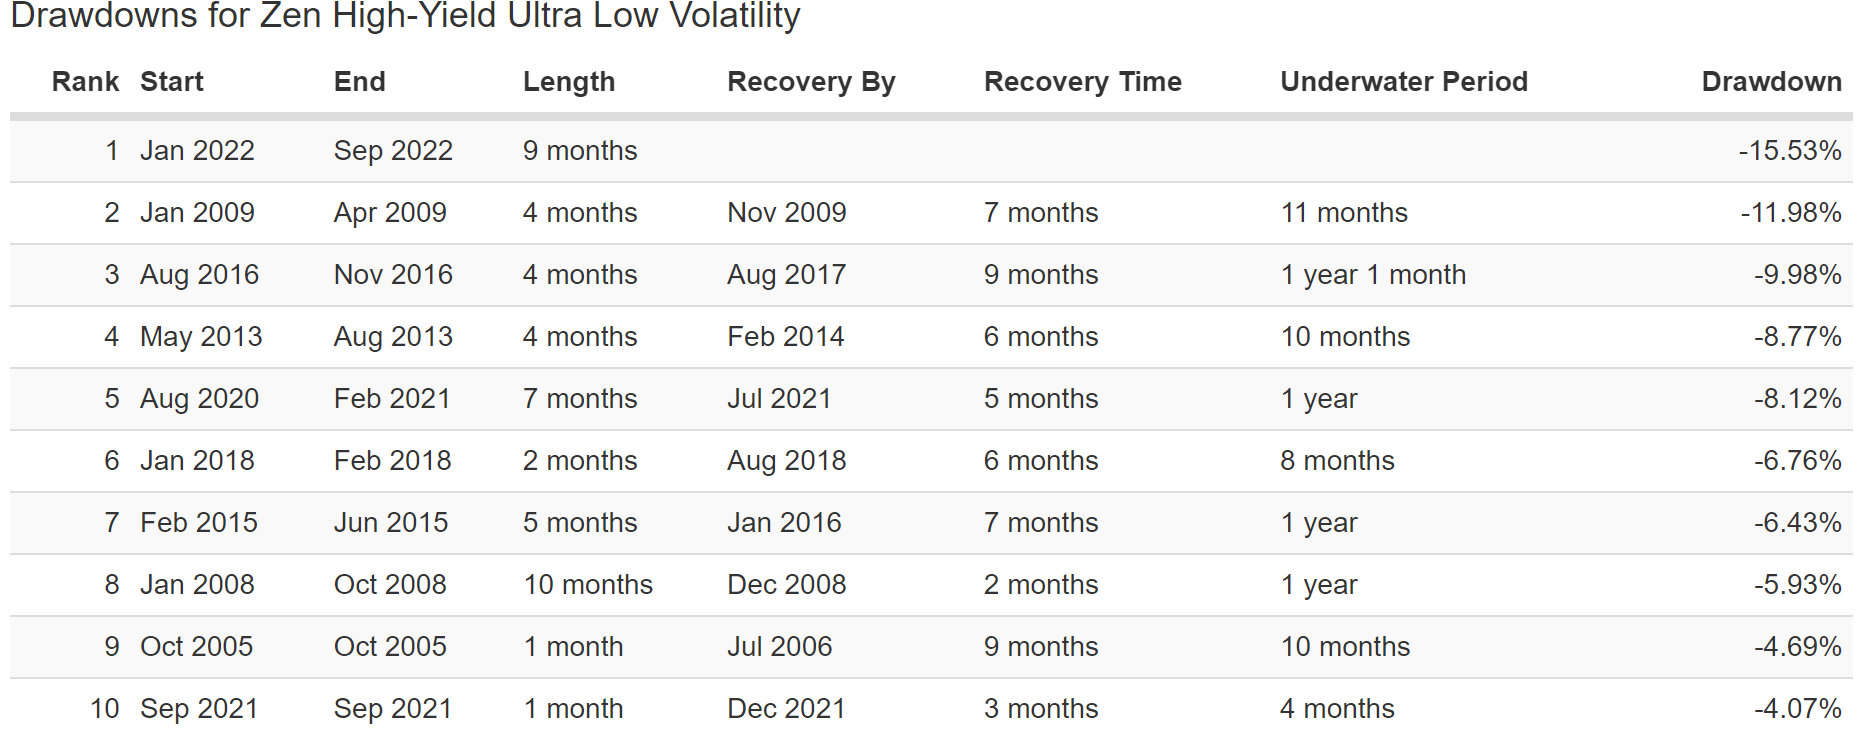Click the Length column header
The width and height of the screenshot is (1862, 739).
point(568,82)
